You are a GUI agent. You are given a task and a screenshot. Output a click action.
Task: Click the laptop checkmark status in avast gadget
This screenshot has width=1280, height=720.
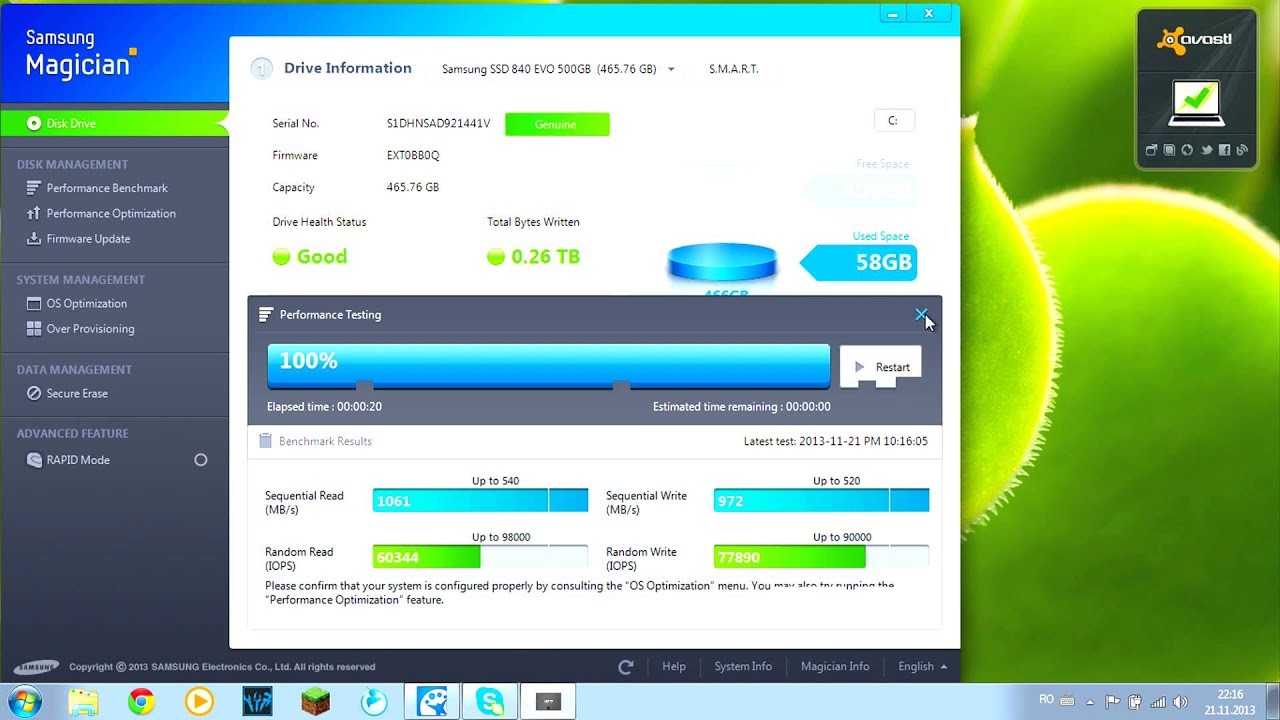(x=1196, y=103)
